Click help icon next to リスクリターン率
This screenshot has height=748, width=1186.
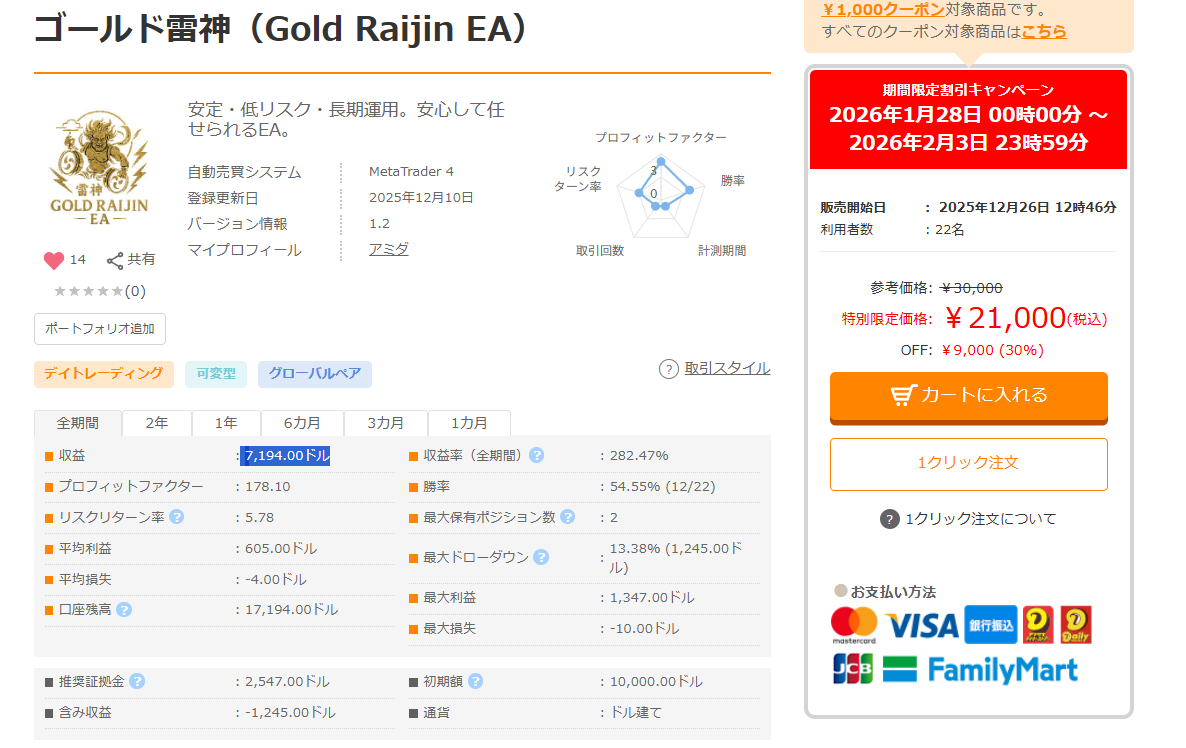pyautogui.click(x=177, y=517)
